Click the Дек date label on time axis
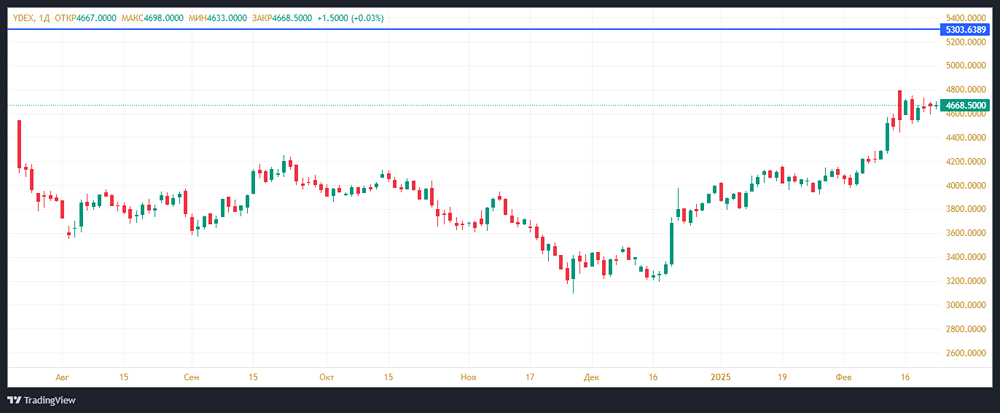 [591, 377]
